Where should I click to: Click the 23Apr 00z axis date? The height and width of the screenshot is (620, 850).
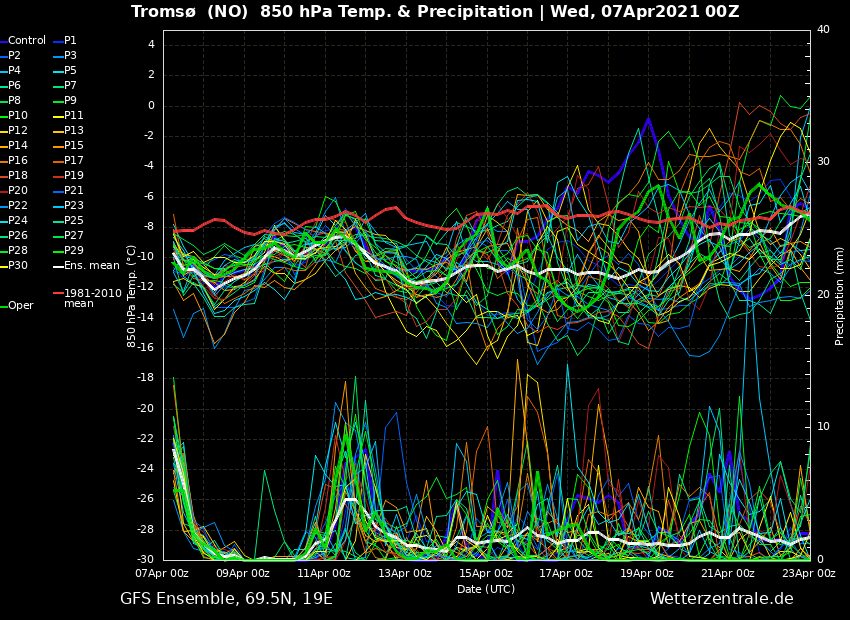(x=810, y=573)
